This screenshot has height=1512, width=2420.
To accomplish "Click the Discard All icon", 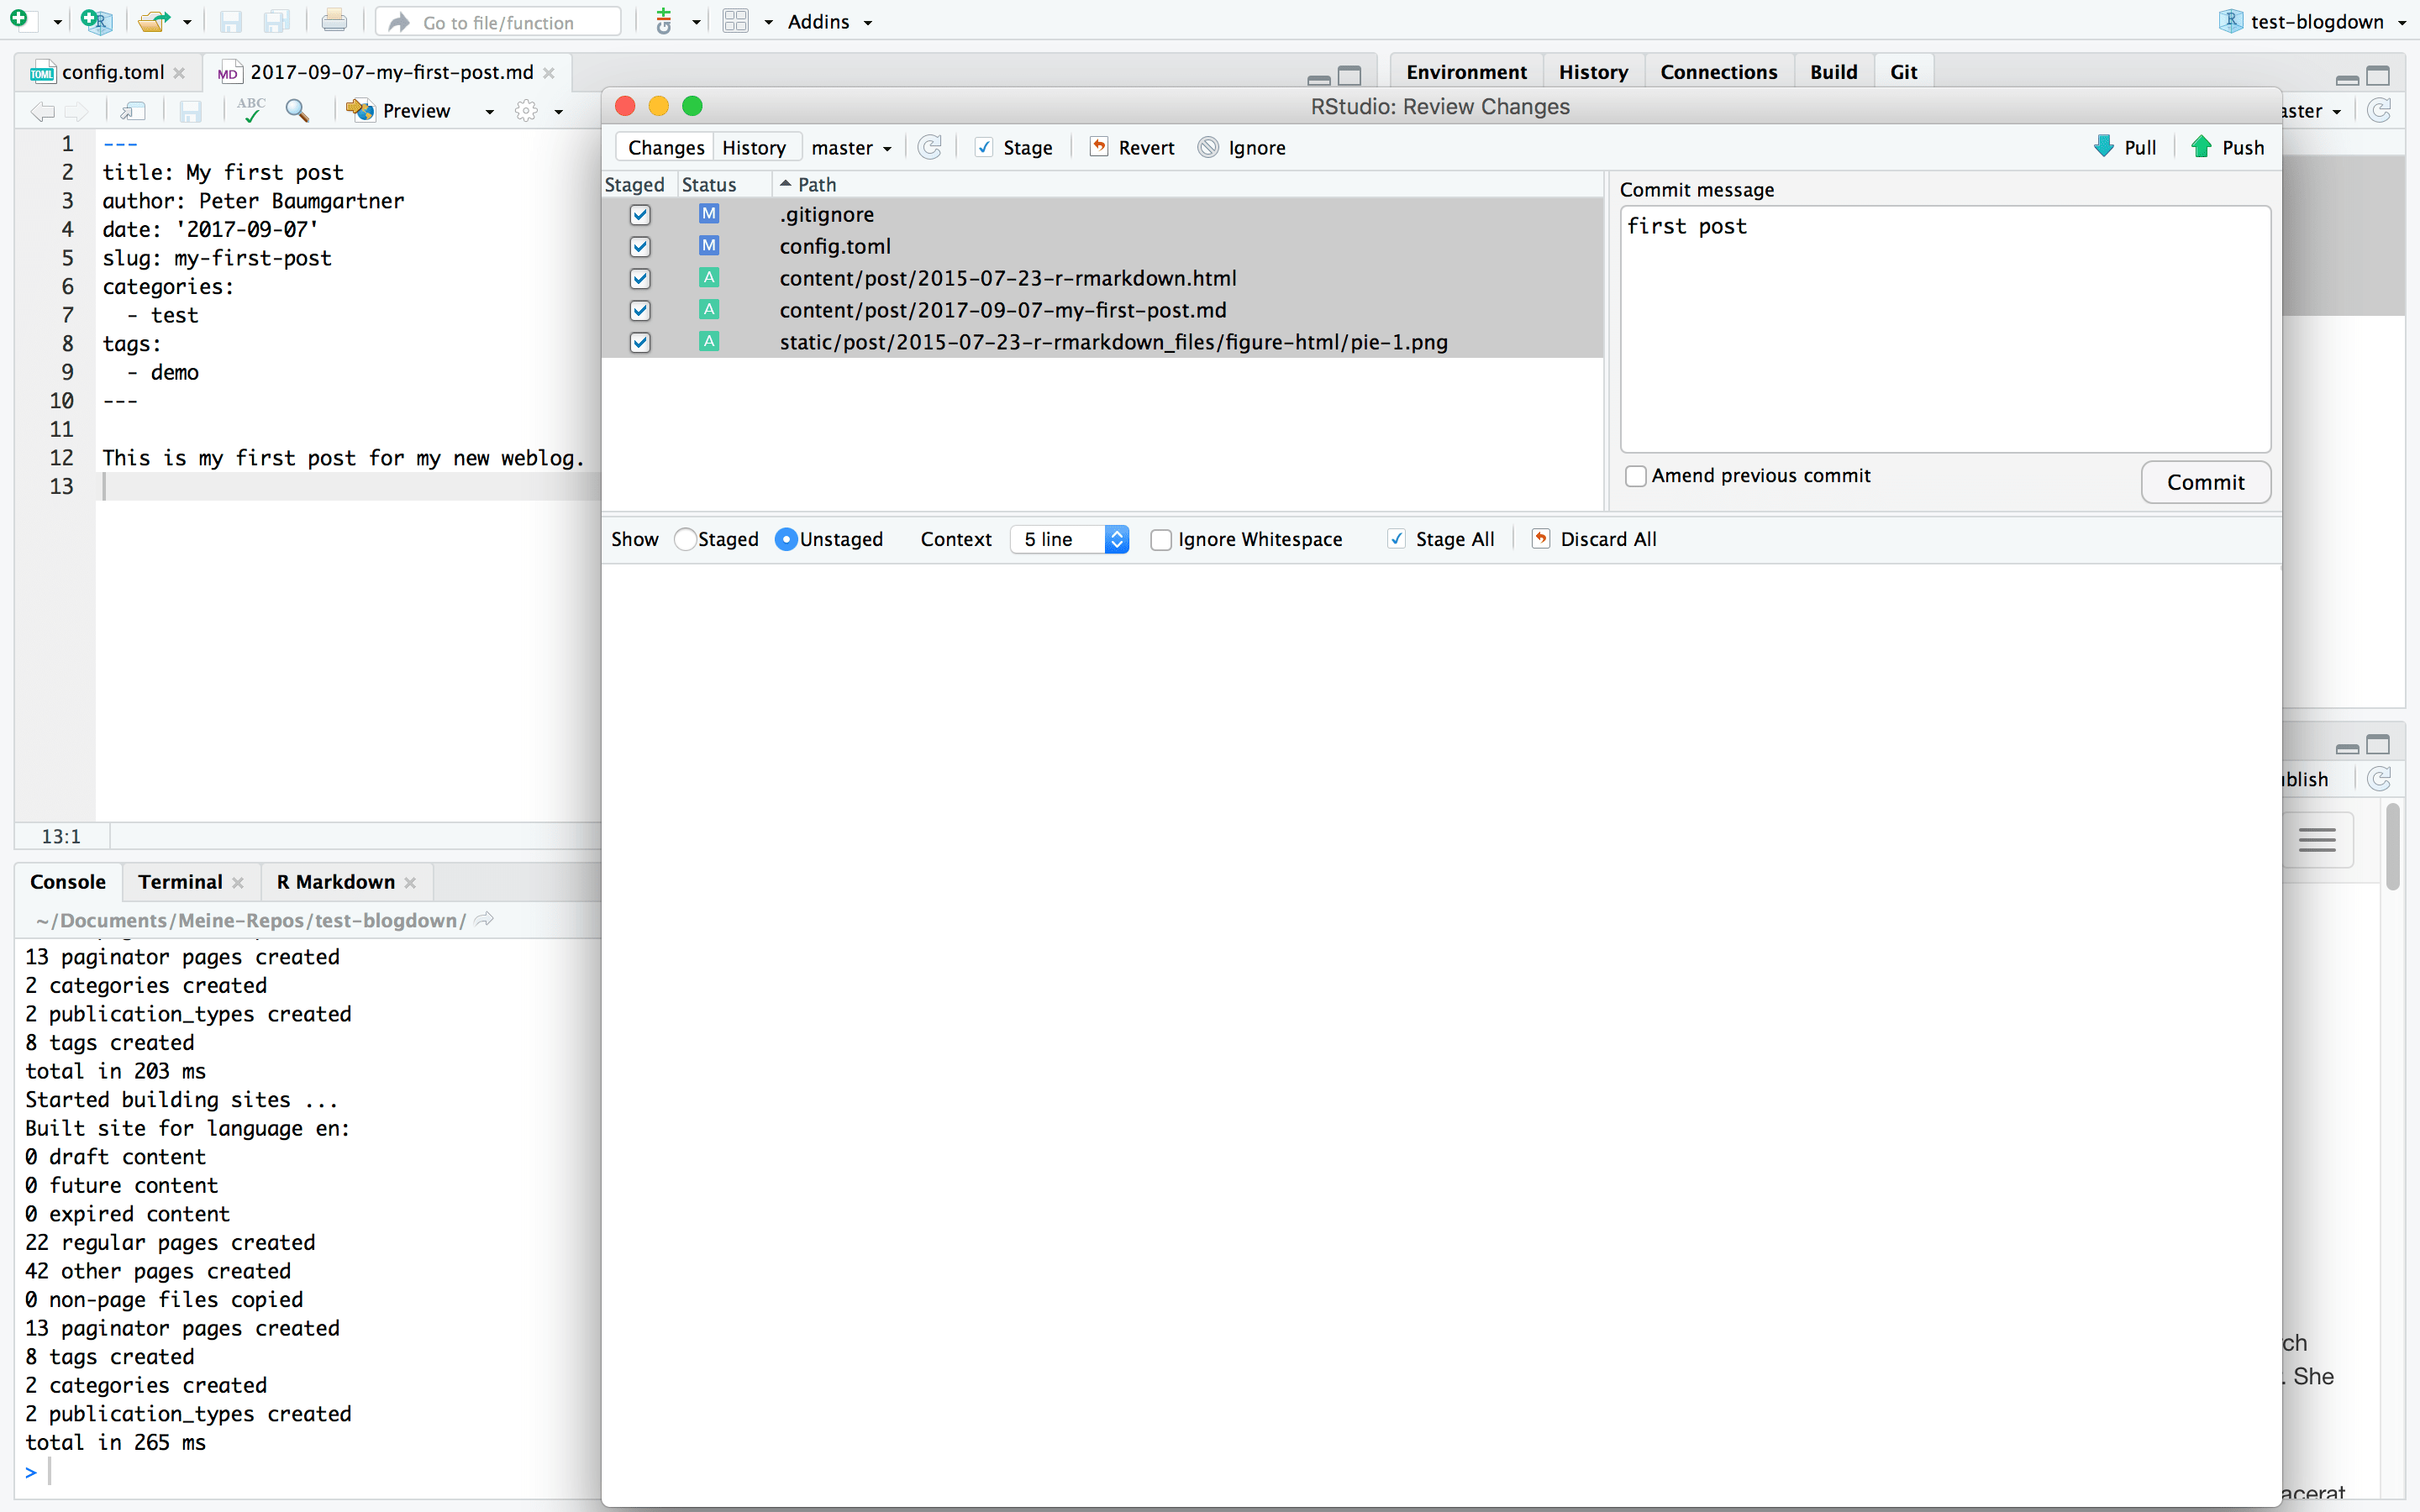I will 1541,539.
